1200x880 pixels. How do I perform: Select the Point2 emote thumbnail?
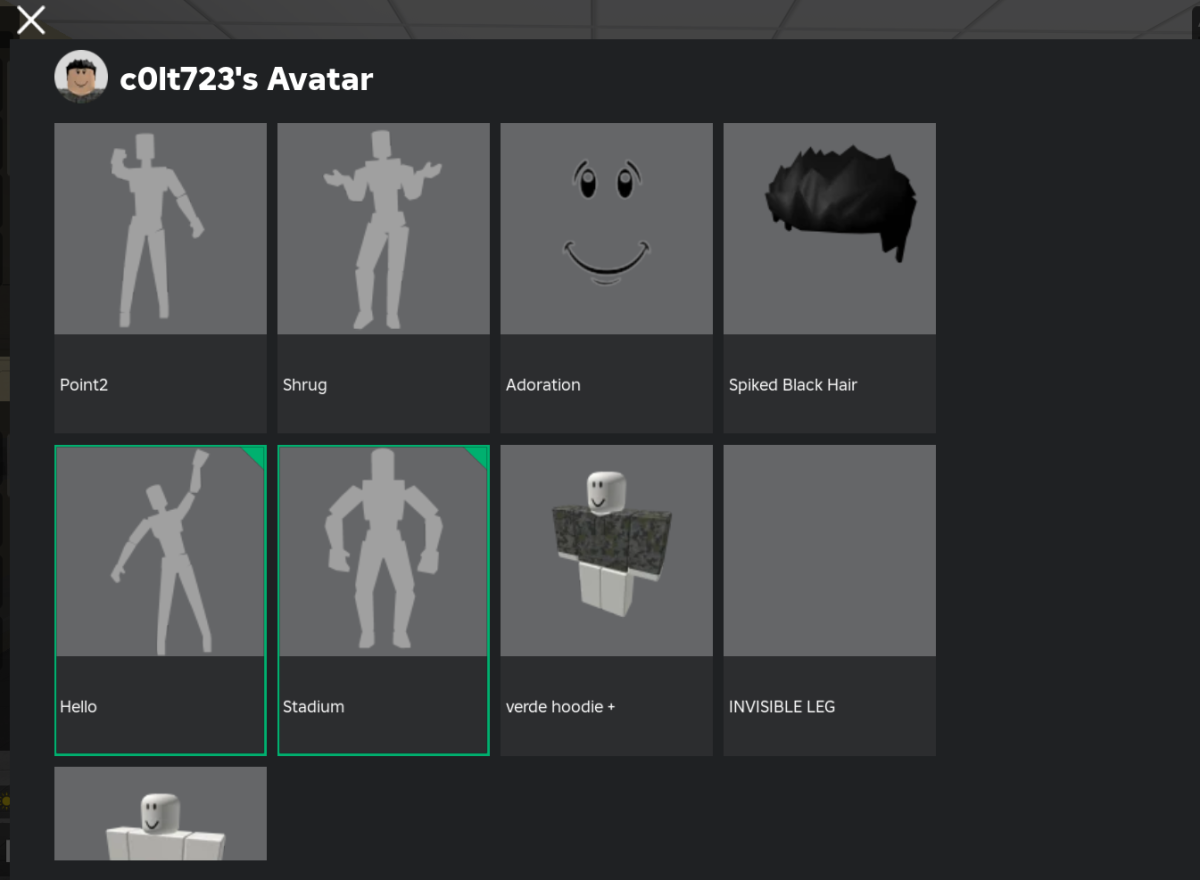pyautogui.click(x=160, y=229)
